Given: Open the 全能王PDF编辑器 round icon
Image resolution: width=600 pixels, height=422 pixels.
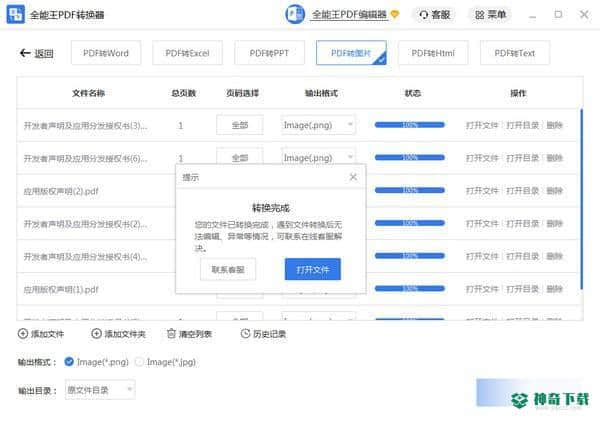Looking at the screenshot, I should point(295,15).
